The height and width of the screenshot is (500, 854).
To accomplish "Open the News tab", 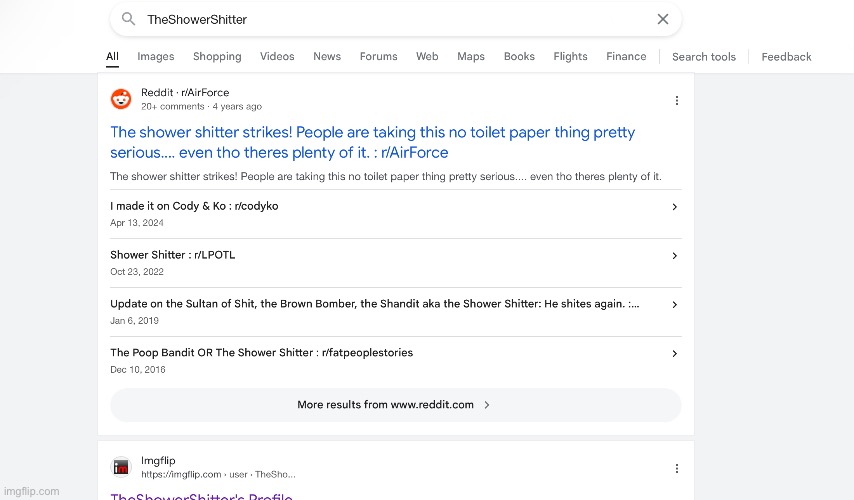I will (327, 57).
